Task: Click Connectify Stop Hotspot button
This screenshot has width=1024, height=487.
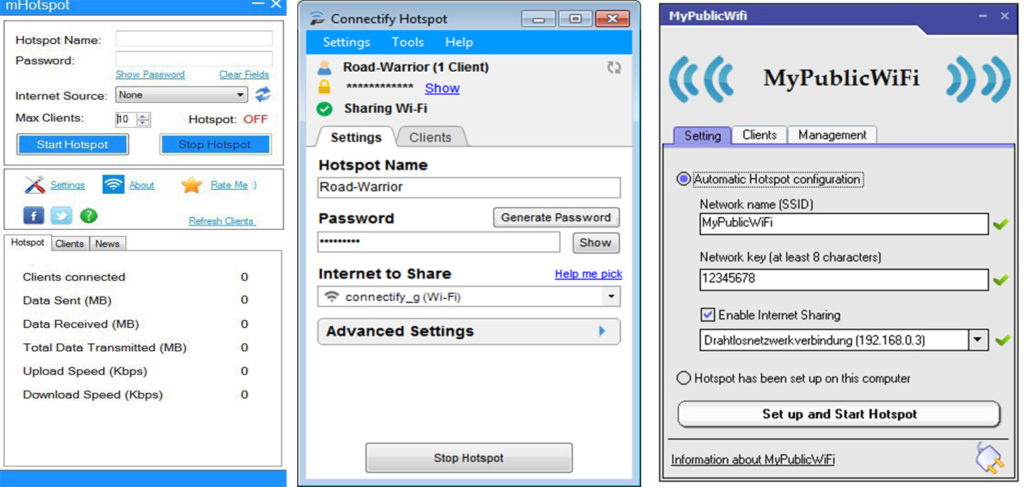Action: coord(469,458)
